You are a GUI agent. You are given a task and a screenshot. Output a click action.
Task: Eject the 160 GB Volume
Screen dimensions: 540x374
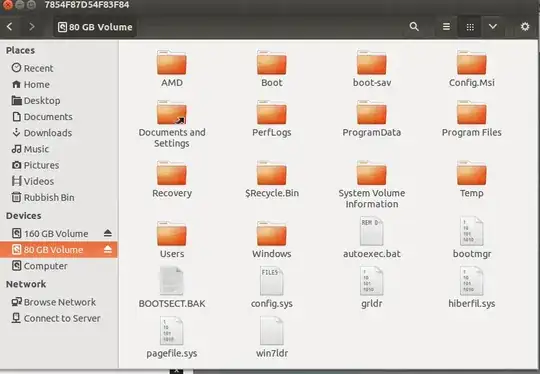tap(107, 233)
